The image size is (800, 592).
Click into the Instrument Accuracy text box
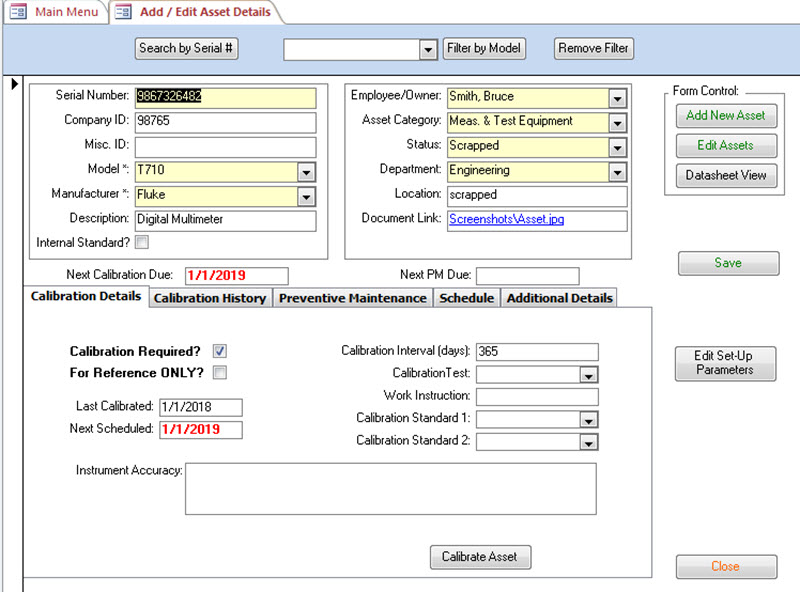point(390,487)
